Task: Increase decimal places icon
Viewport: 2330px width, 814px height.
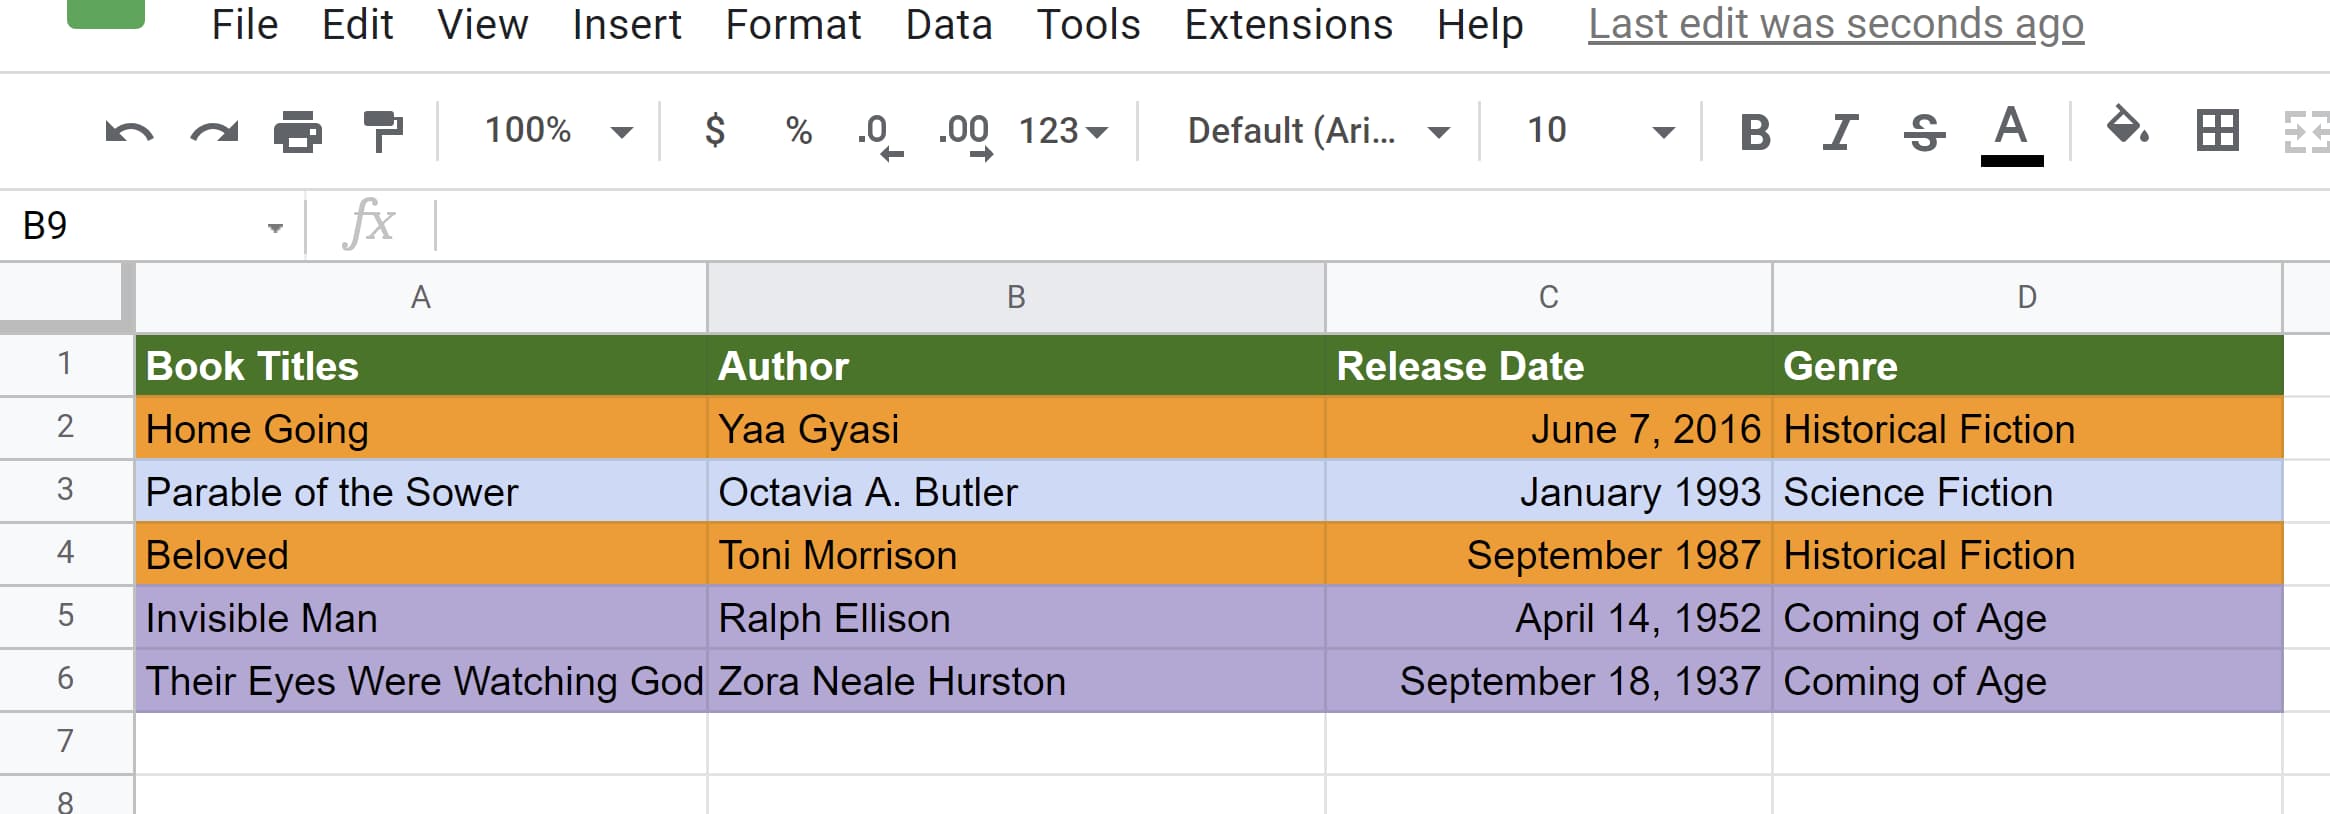Action: coord(965,133)
